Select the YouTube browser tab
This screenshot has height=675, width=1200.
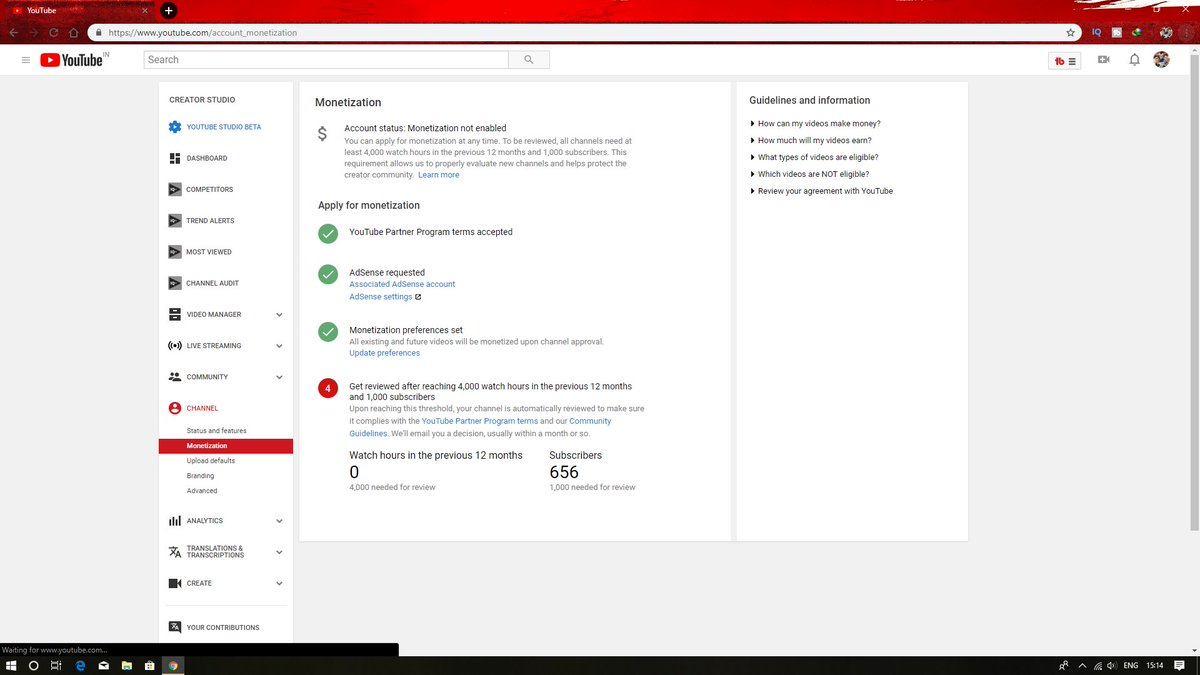78,10
